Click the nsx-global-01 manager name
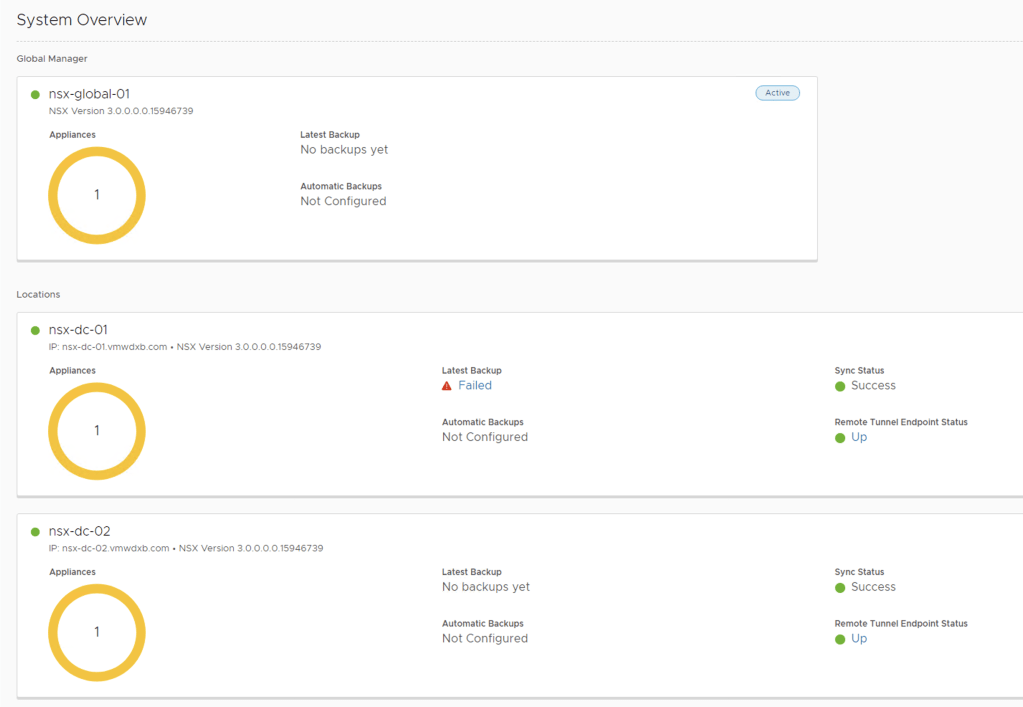This screenshot has height=707, width=1023. (89, 94)
